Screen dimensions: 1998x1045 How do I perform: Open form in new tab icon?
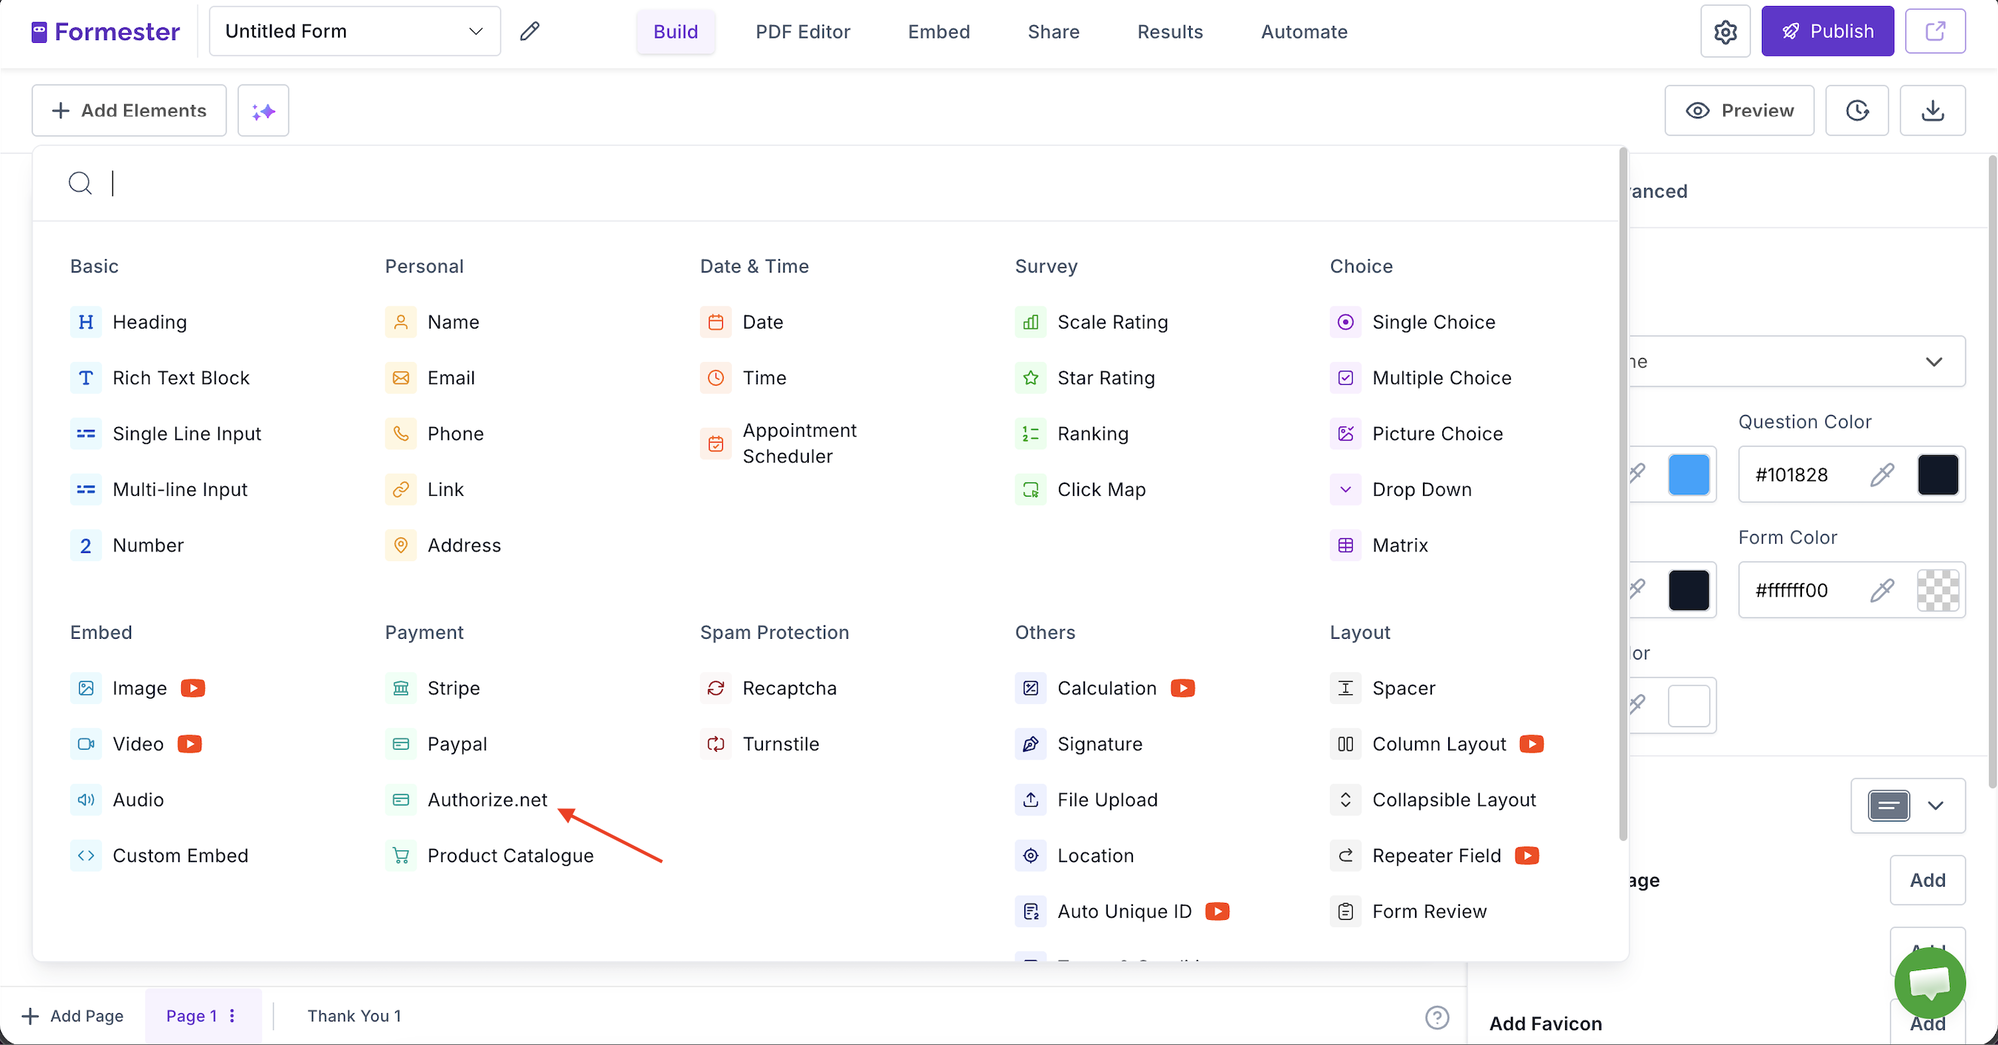click(x=1935, y=31)
